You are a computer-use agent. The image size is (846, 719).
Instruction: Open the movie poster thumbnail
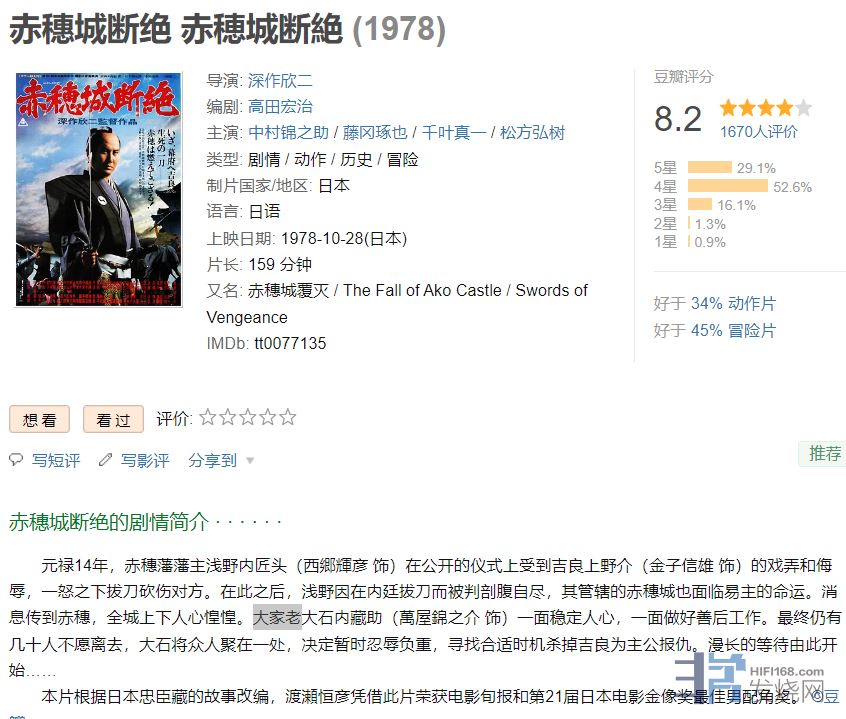tap(99, 190)
